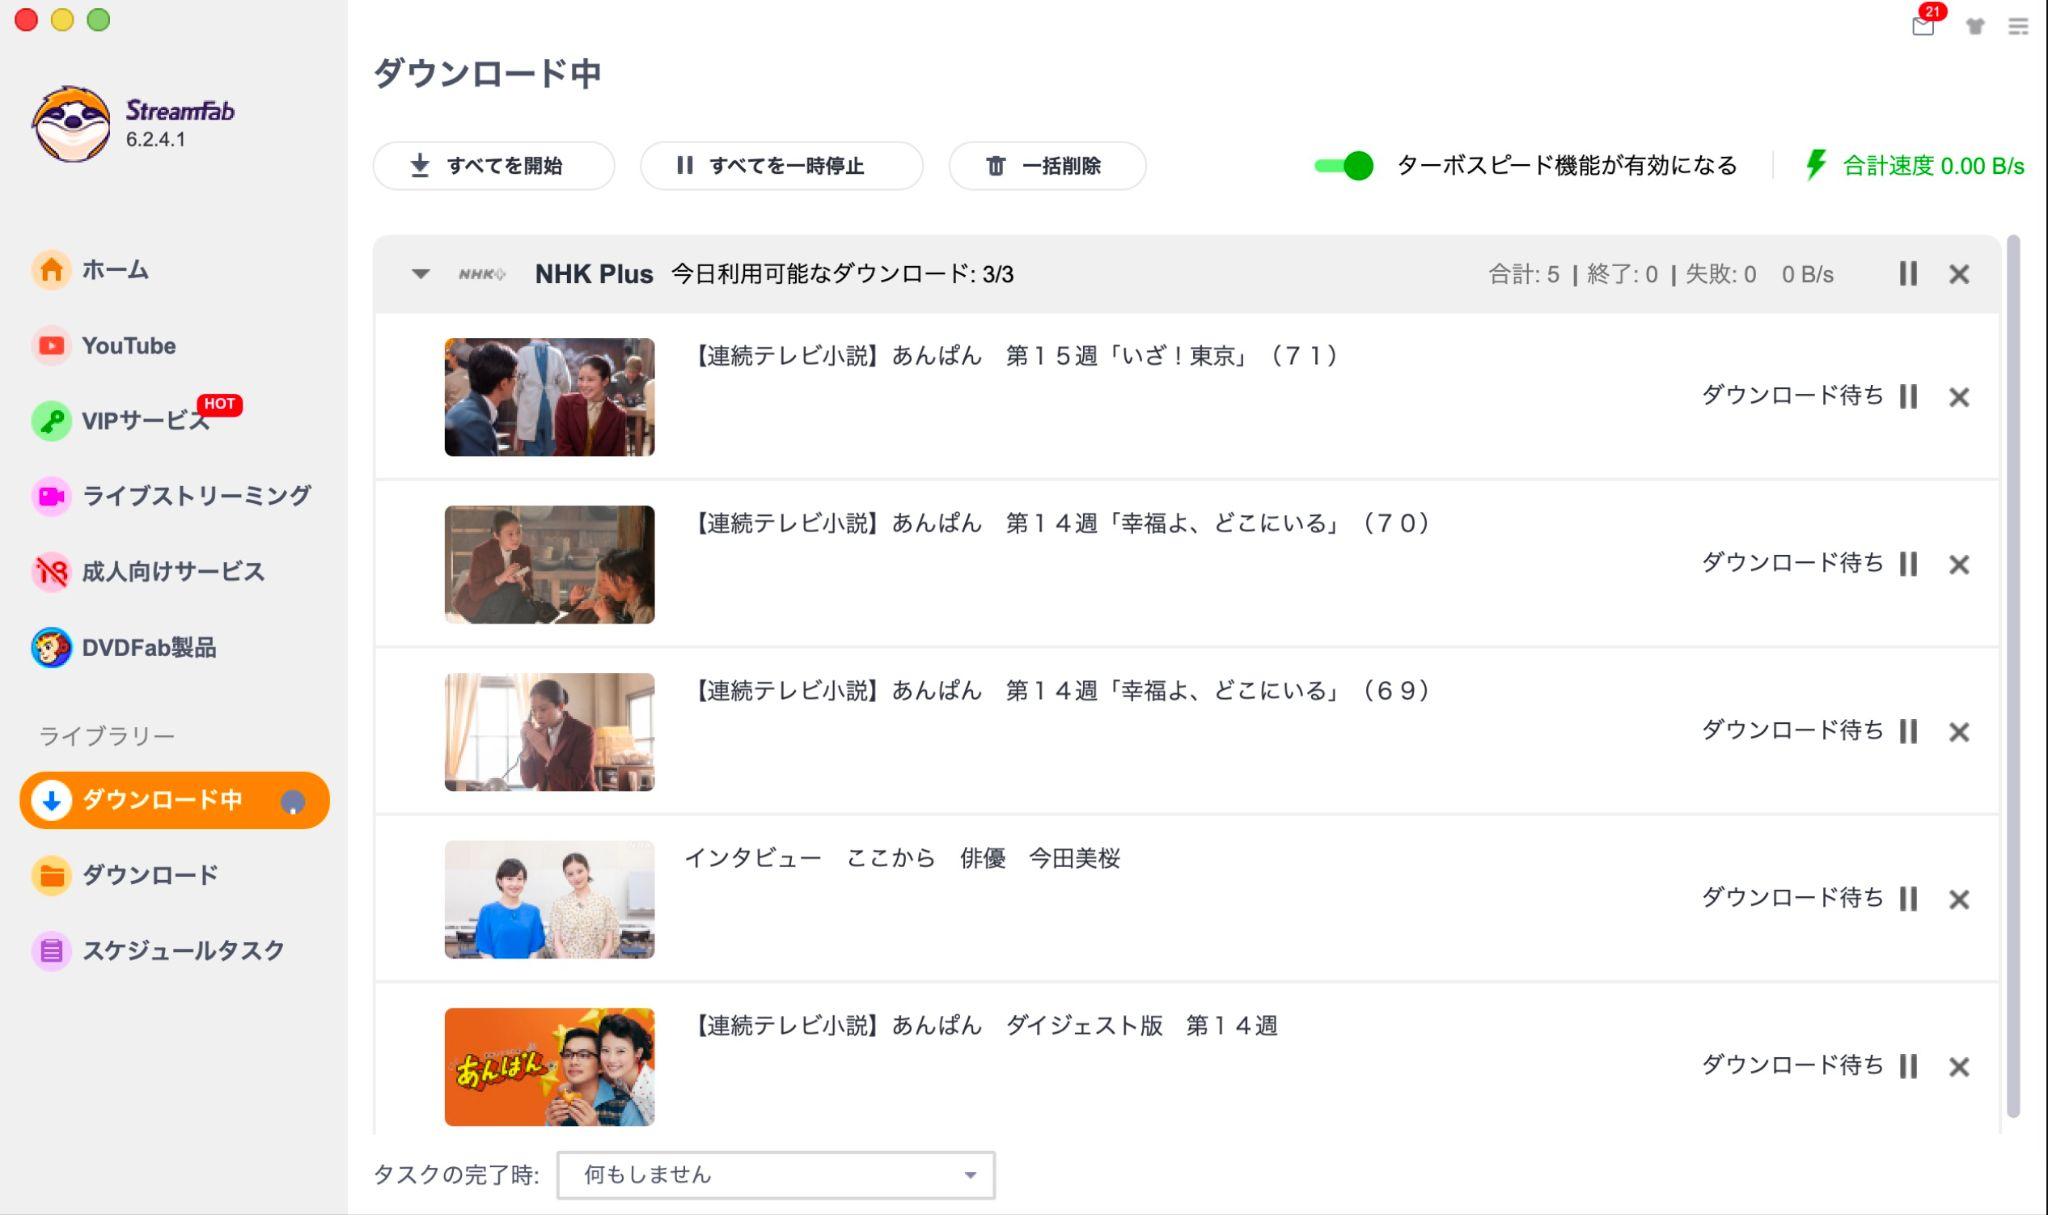Click thumbnail of あんぱん ダイジェスト版

pyautogui.click(x=549, y=1067)
